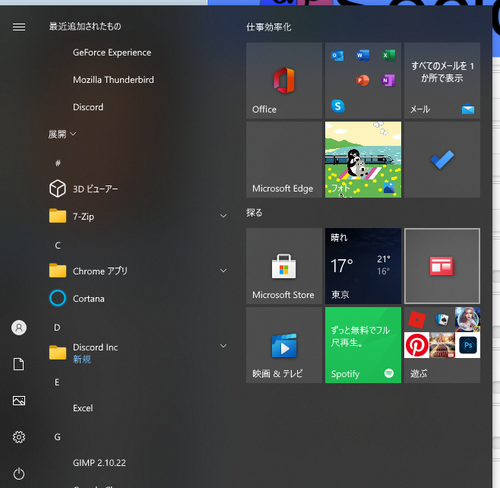The image size is (500, 488).
Task: Open Settings via gear icon
Action: tap(19, 437)
